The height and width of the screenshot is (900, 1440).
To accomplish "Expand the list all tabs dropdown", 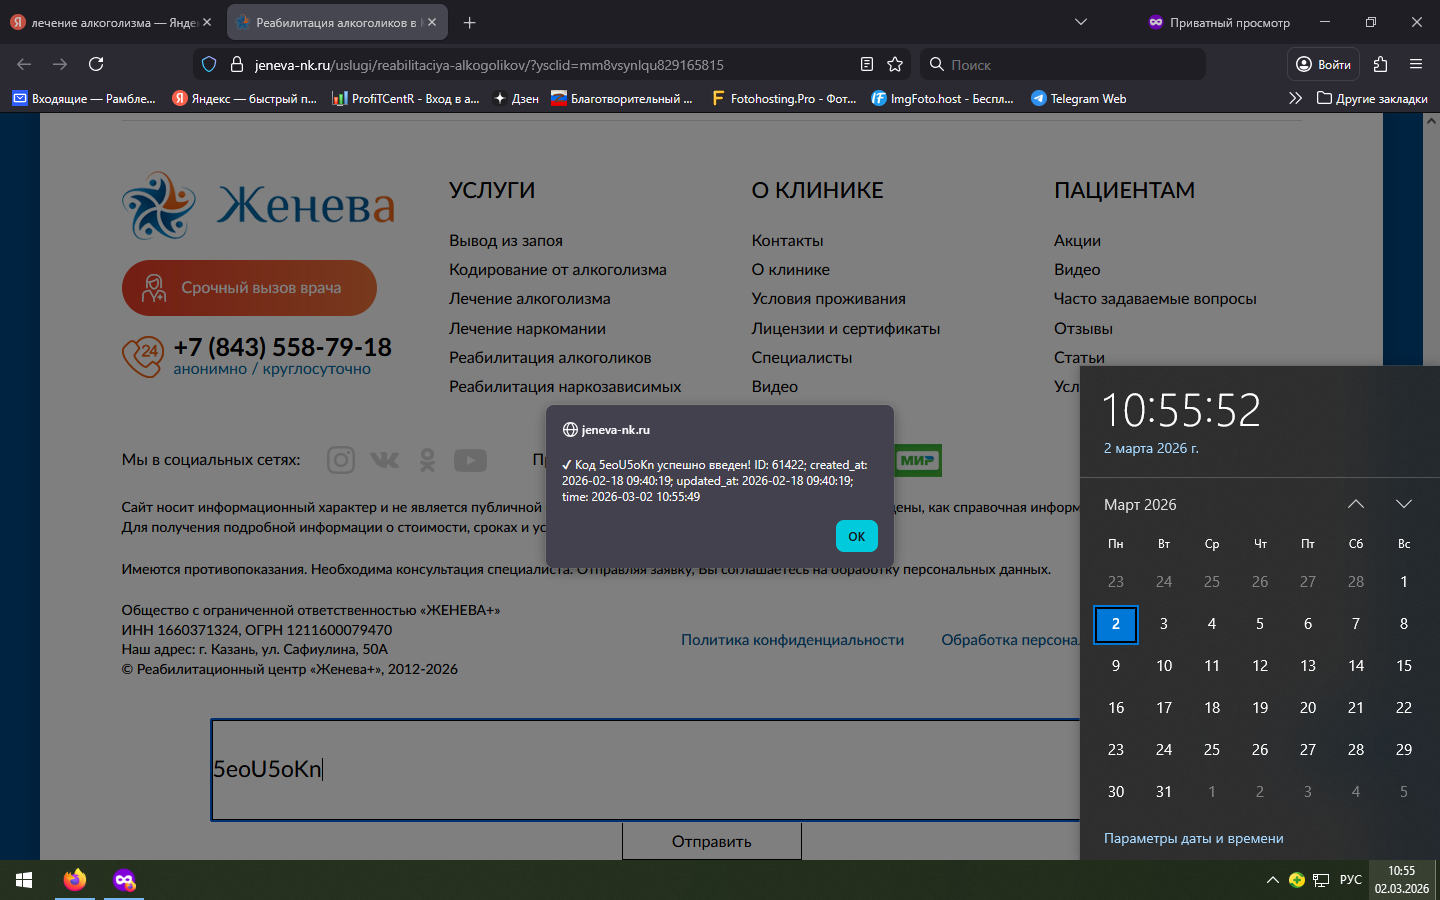I will (1080, 22).
